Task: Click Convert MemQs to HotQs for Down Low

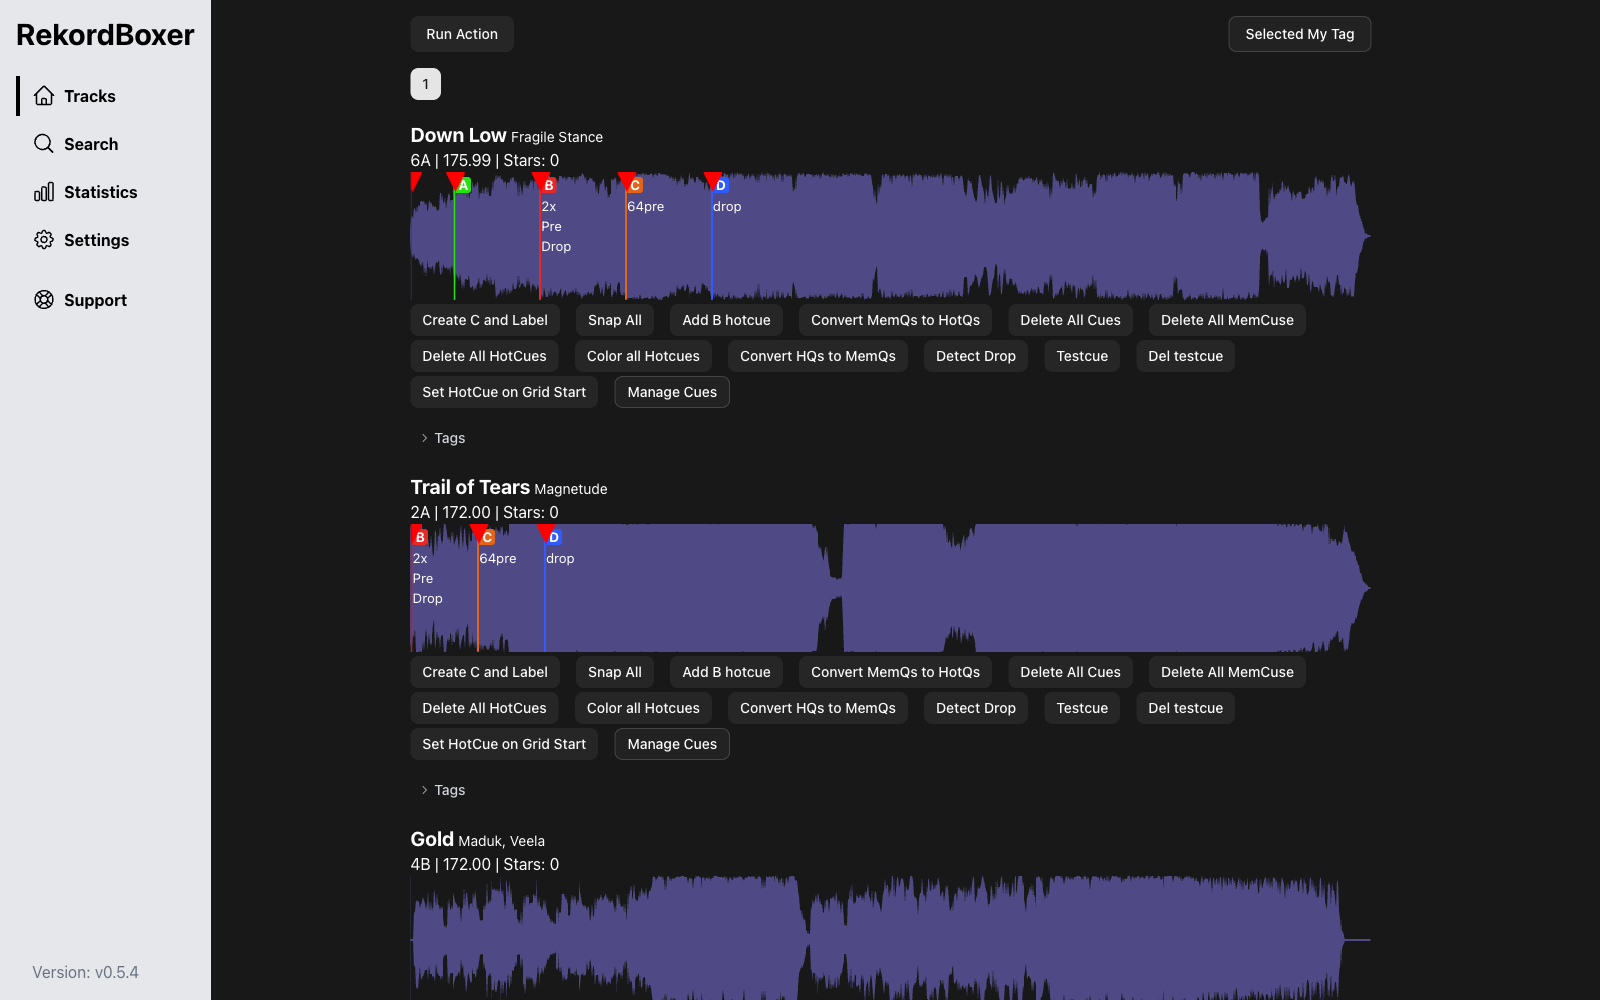Action: [x=895, y=320]
